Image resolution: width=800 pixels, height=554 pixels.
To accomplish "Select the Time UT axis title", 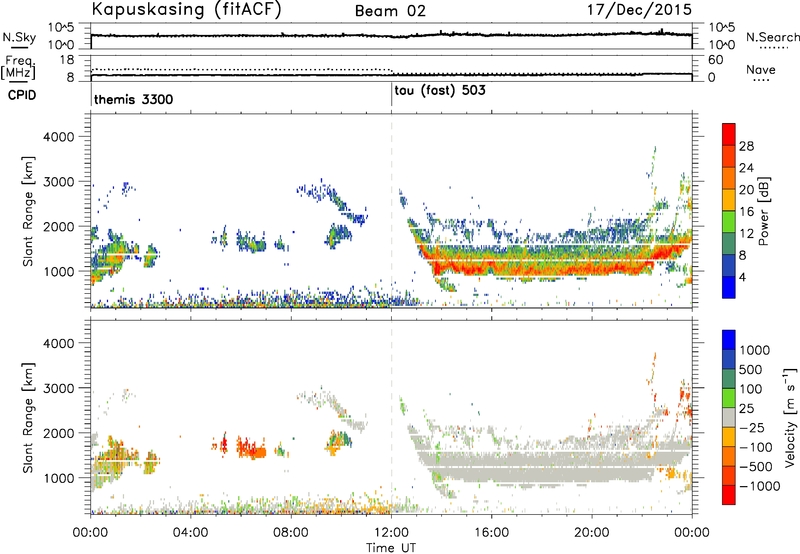I will [391, 548].
